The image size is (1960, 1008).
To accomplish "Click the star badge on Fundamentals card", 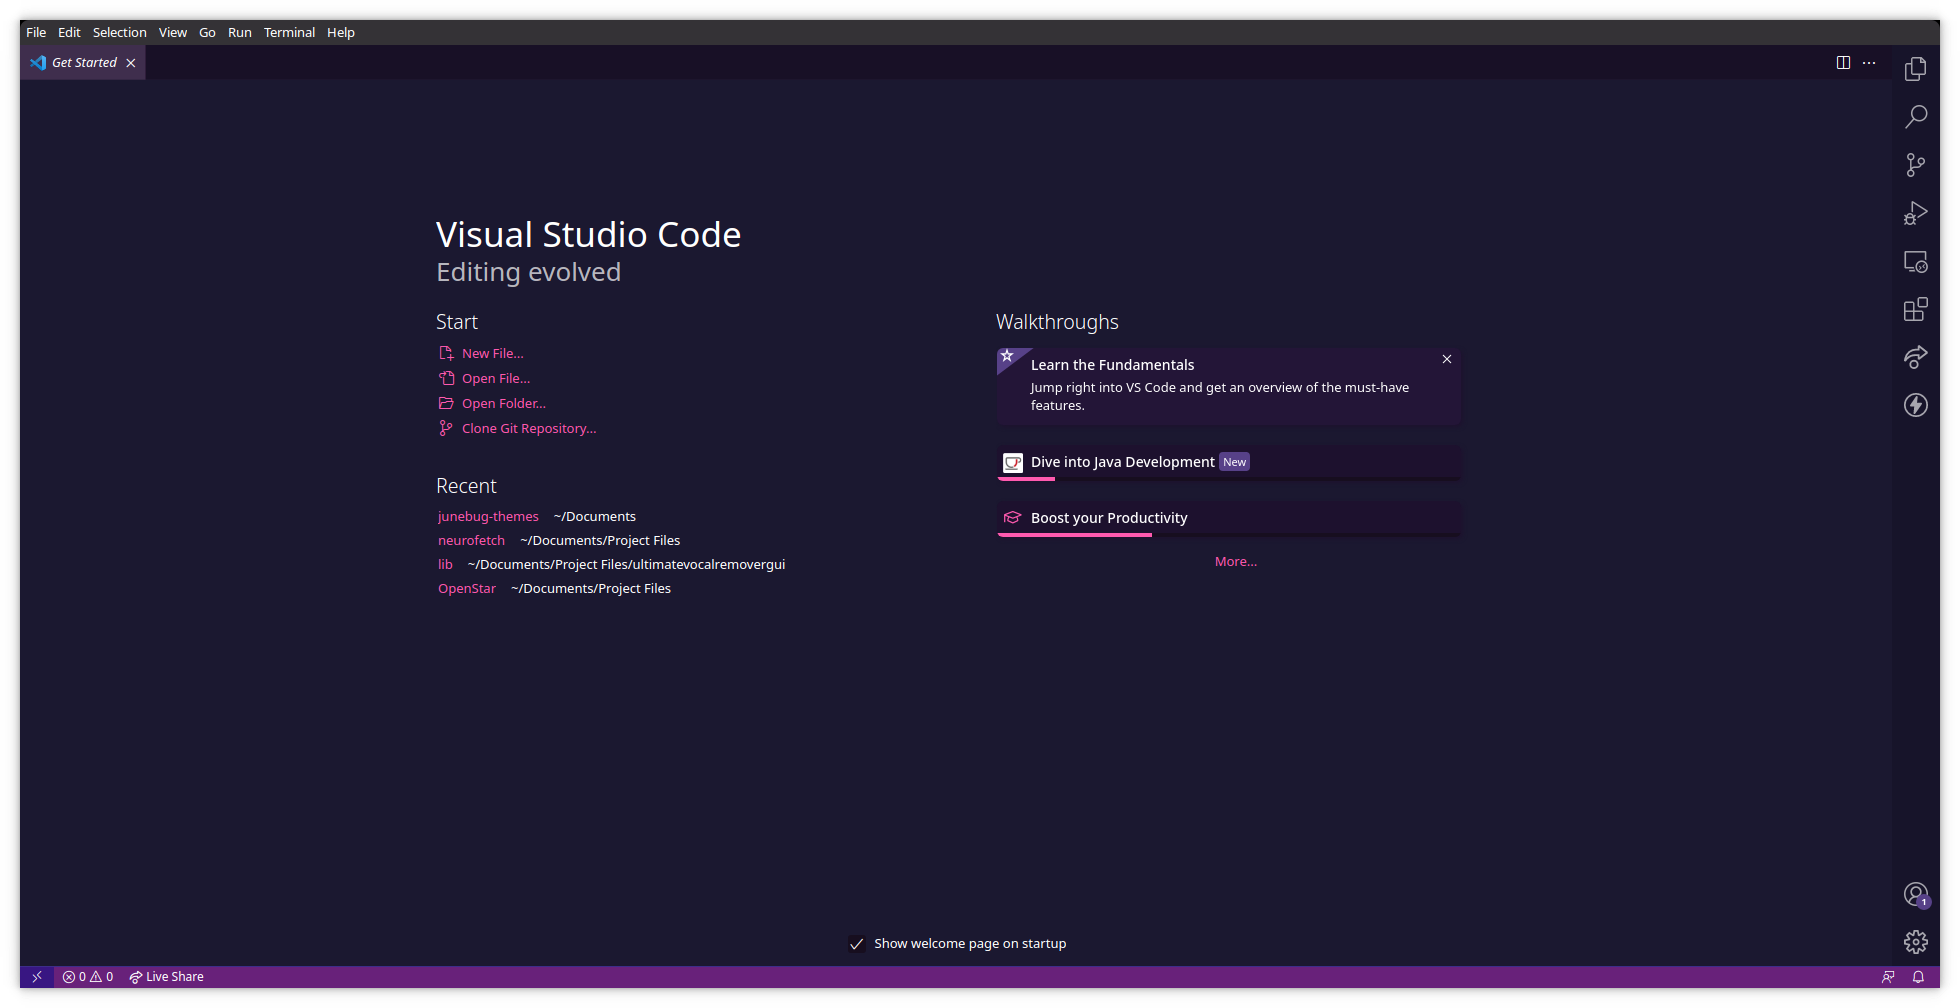I will (x=1008, y=356).
